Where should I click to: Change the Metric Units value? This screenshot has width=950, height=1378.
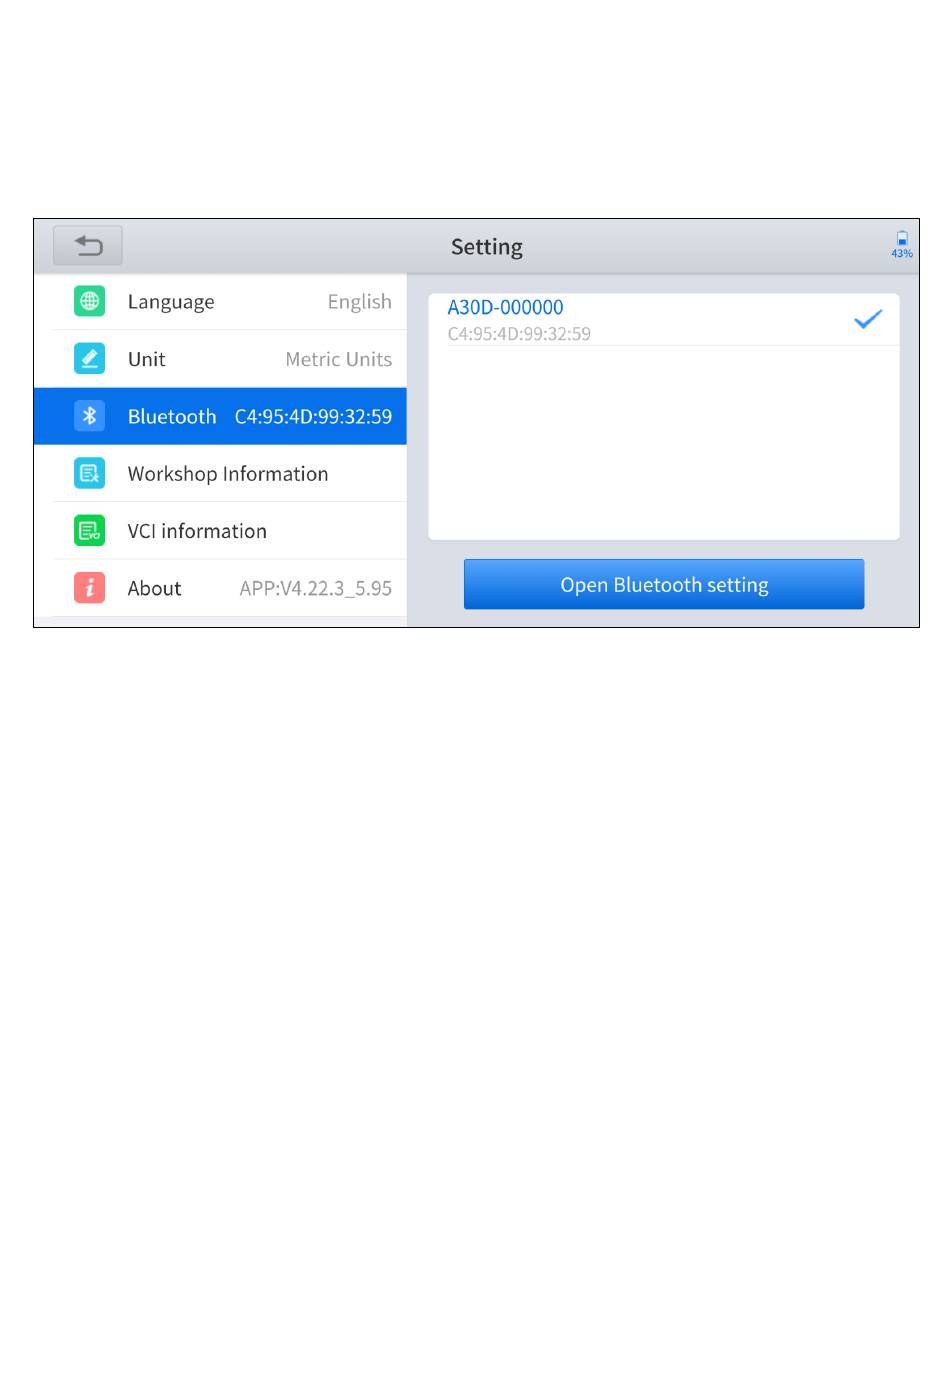(x=339, y=359)
